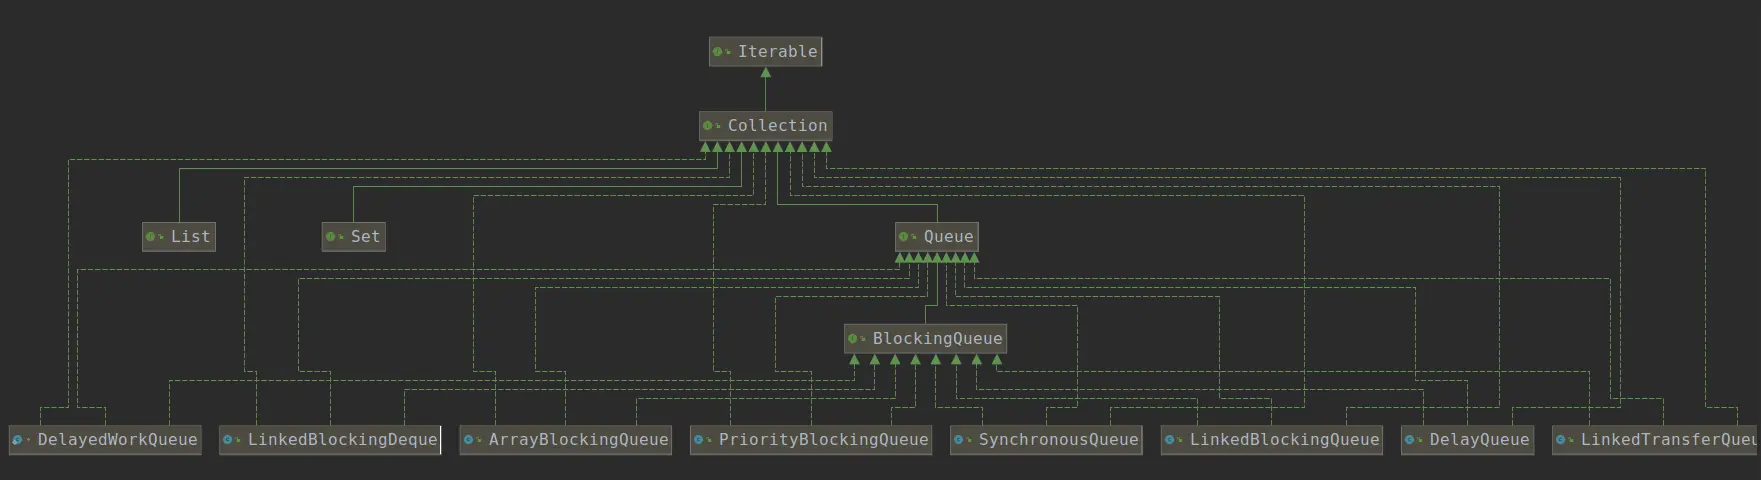Click the class icon beside PriorityBlockingQueue
1761x480 pixels.
click(700, 440)
